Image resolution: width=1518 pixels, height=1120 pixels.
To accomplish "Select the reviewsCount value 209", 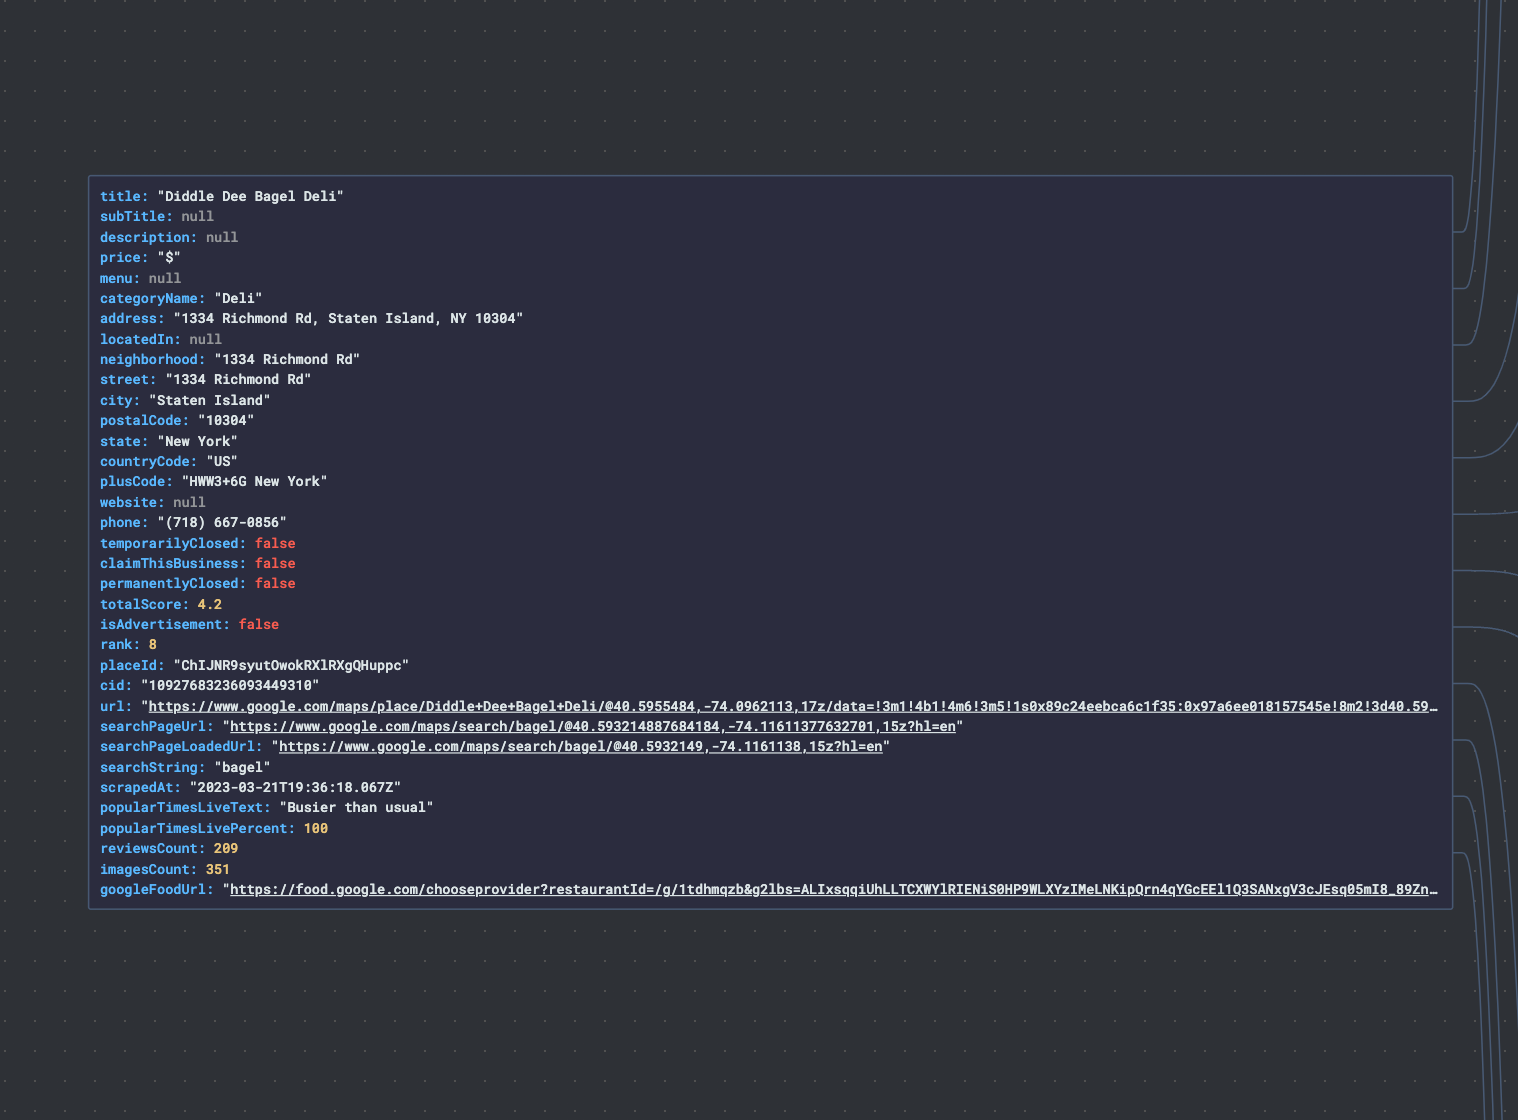I will tap(226, 848).
